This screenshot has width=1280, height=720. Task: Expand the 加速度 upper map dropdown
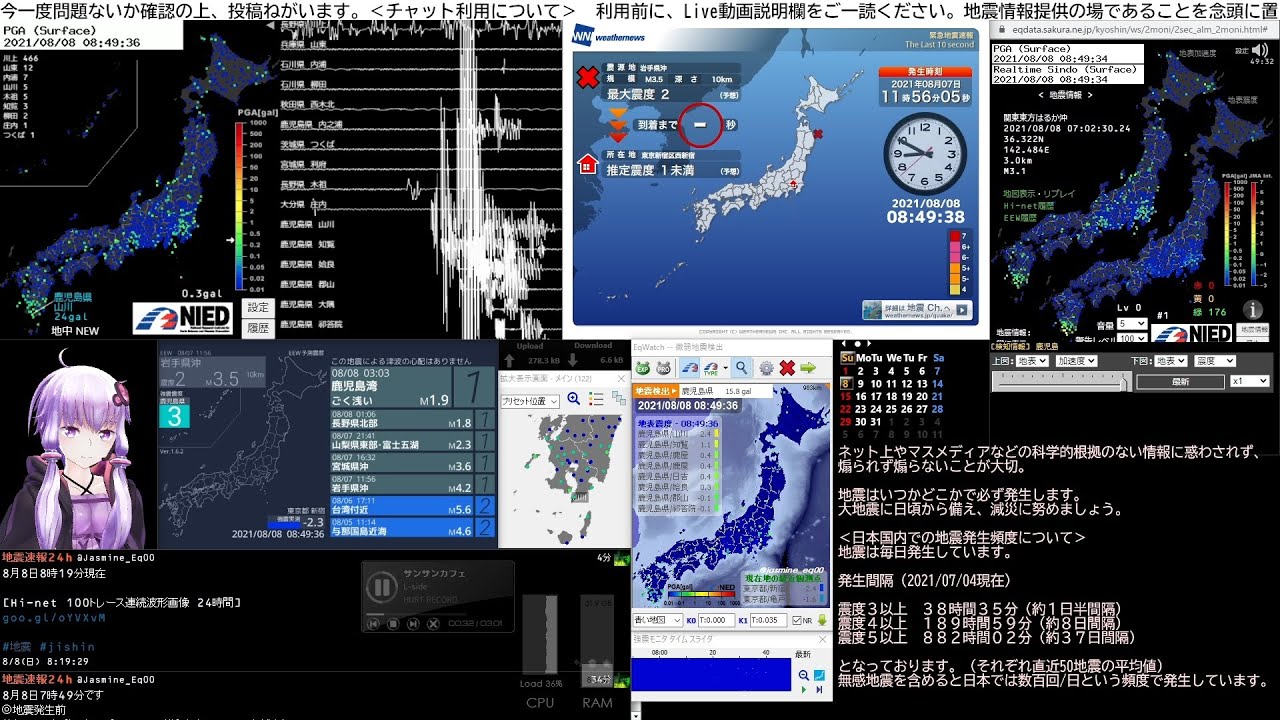(x=1076, y=361)
